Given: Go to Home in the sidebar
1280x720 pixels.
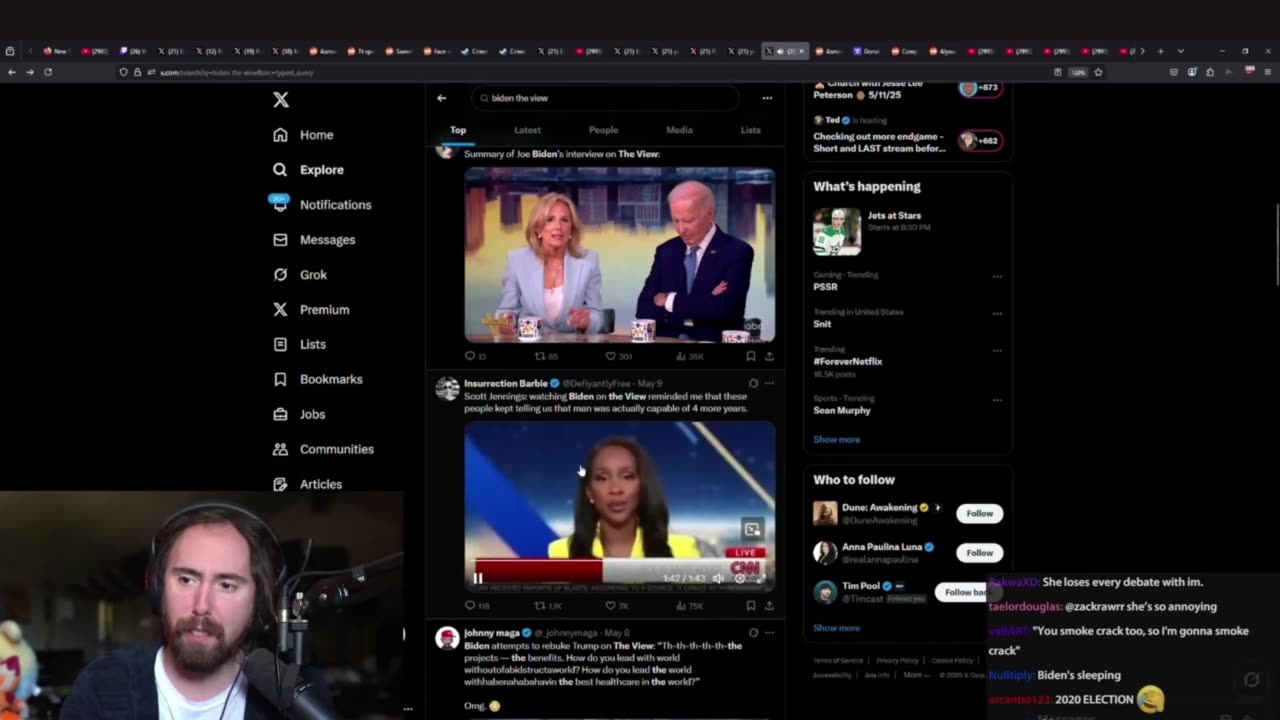Looking at the screenshot, I should click(303, 135).
